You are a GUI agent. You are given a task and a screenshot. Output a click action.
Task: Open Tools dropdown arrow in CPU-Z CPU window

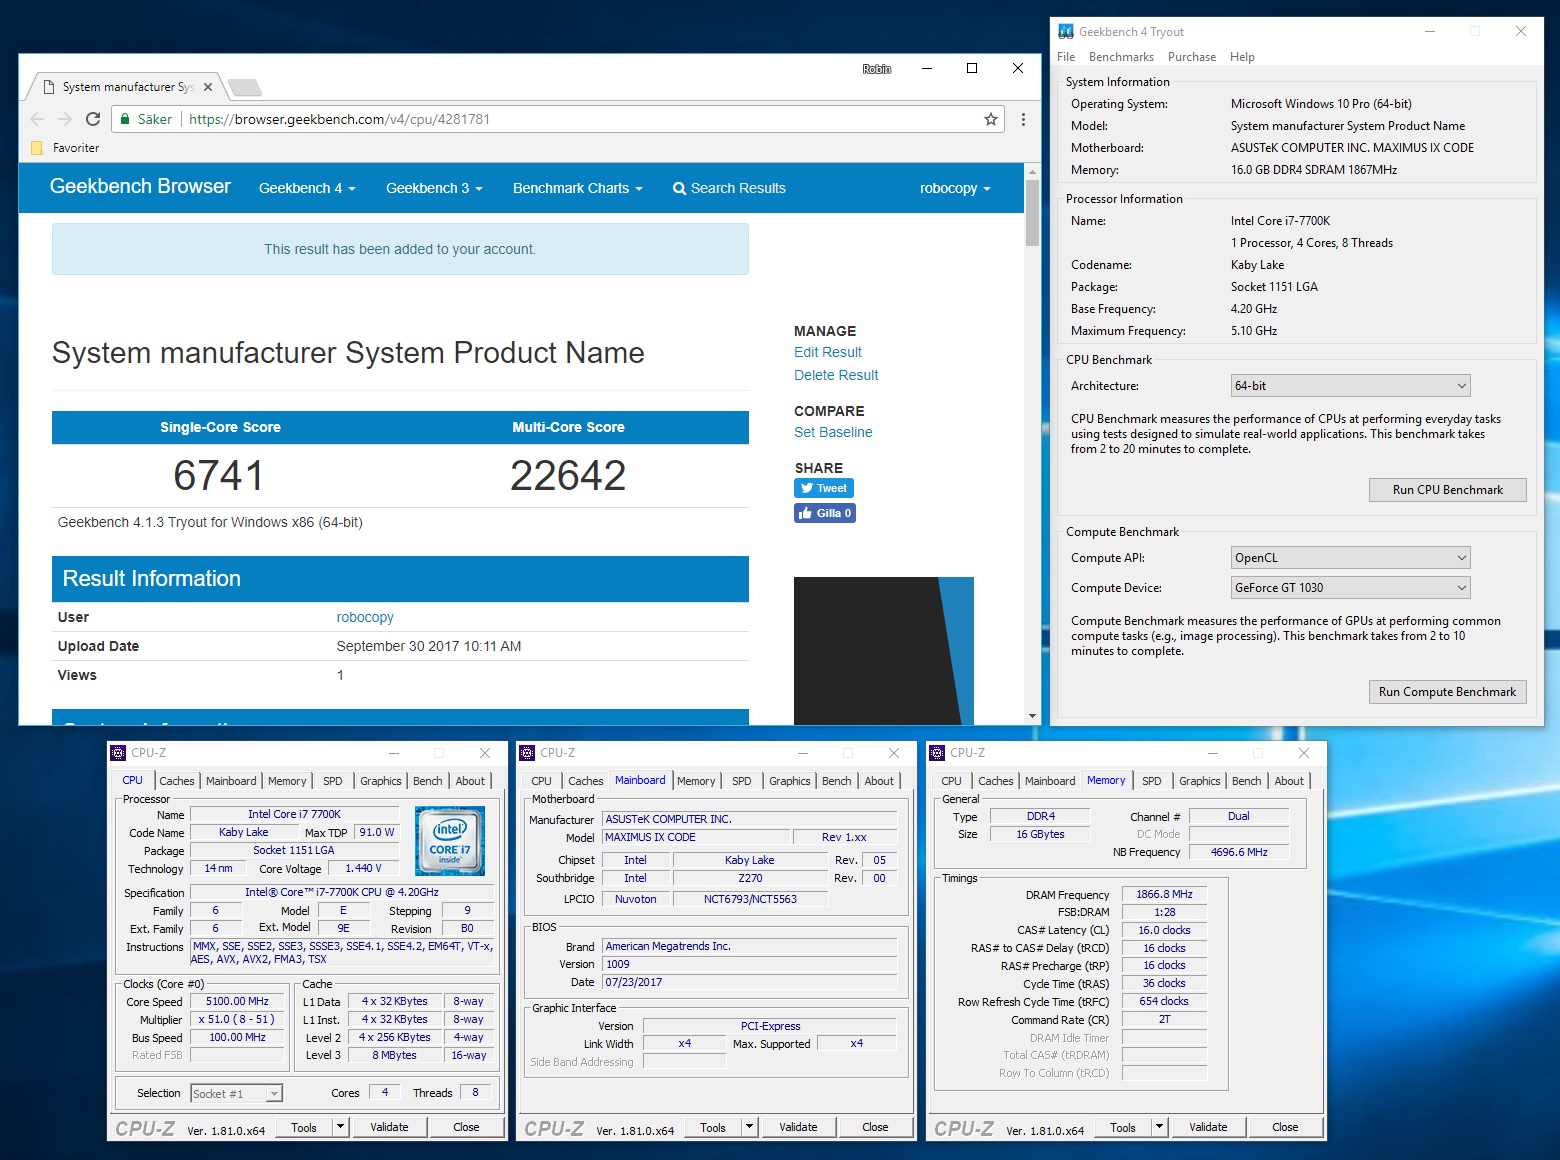(340, 1127)
